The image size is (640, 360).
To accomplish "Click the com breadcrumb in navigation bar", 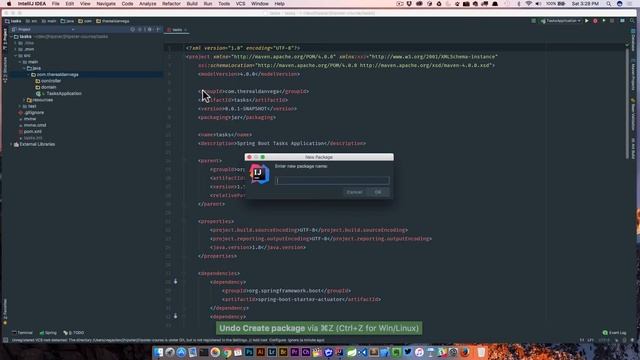I will [x=85, y=21].
